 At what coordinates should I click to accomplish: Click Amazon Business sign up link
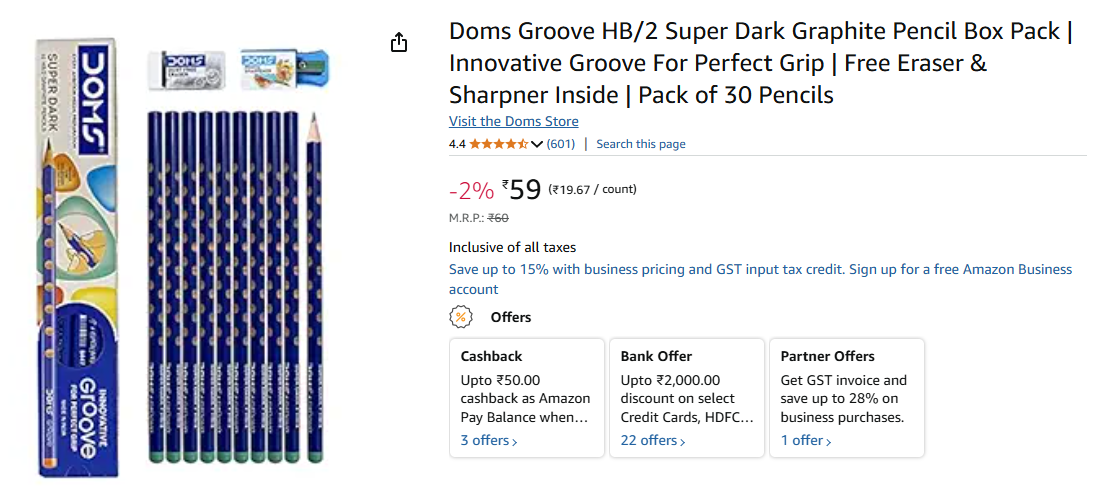click(760, 279)
